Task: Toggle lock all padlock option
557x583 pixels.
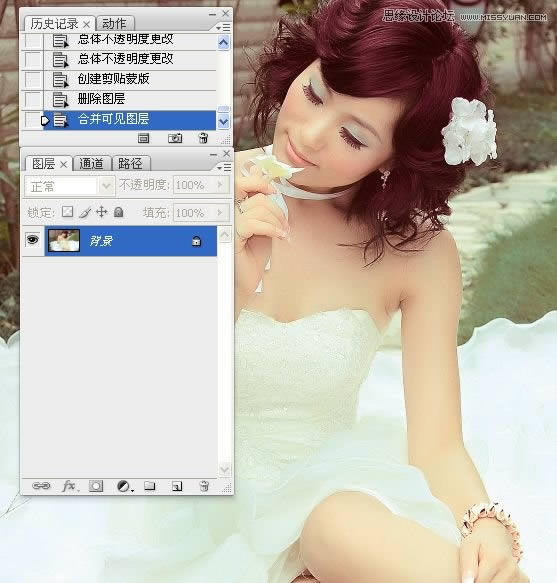Action: point(119,212)
